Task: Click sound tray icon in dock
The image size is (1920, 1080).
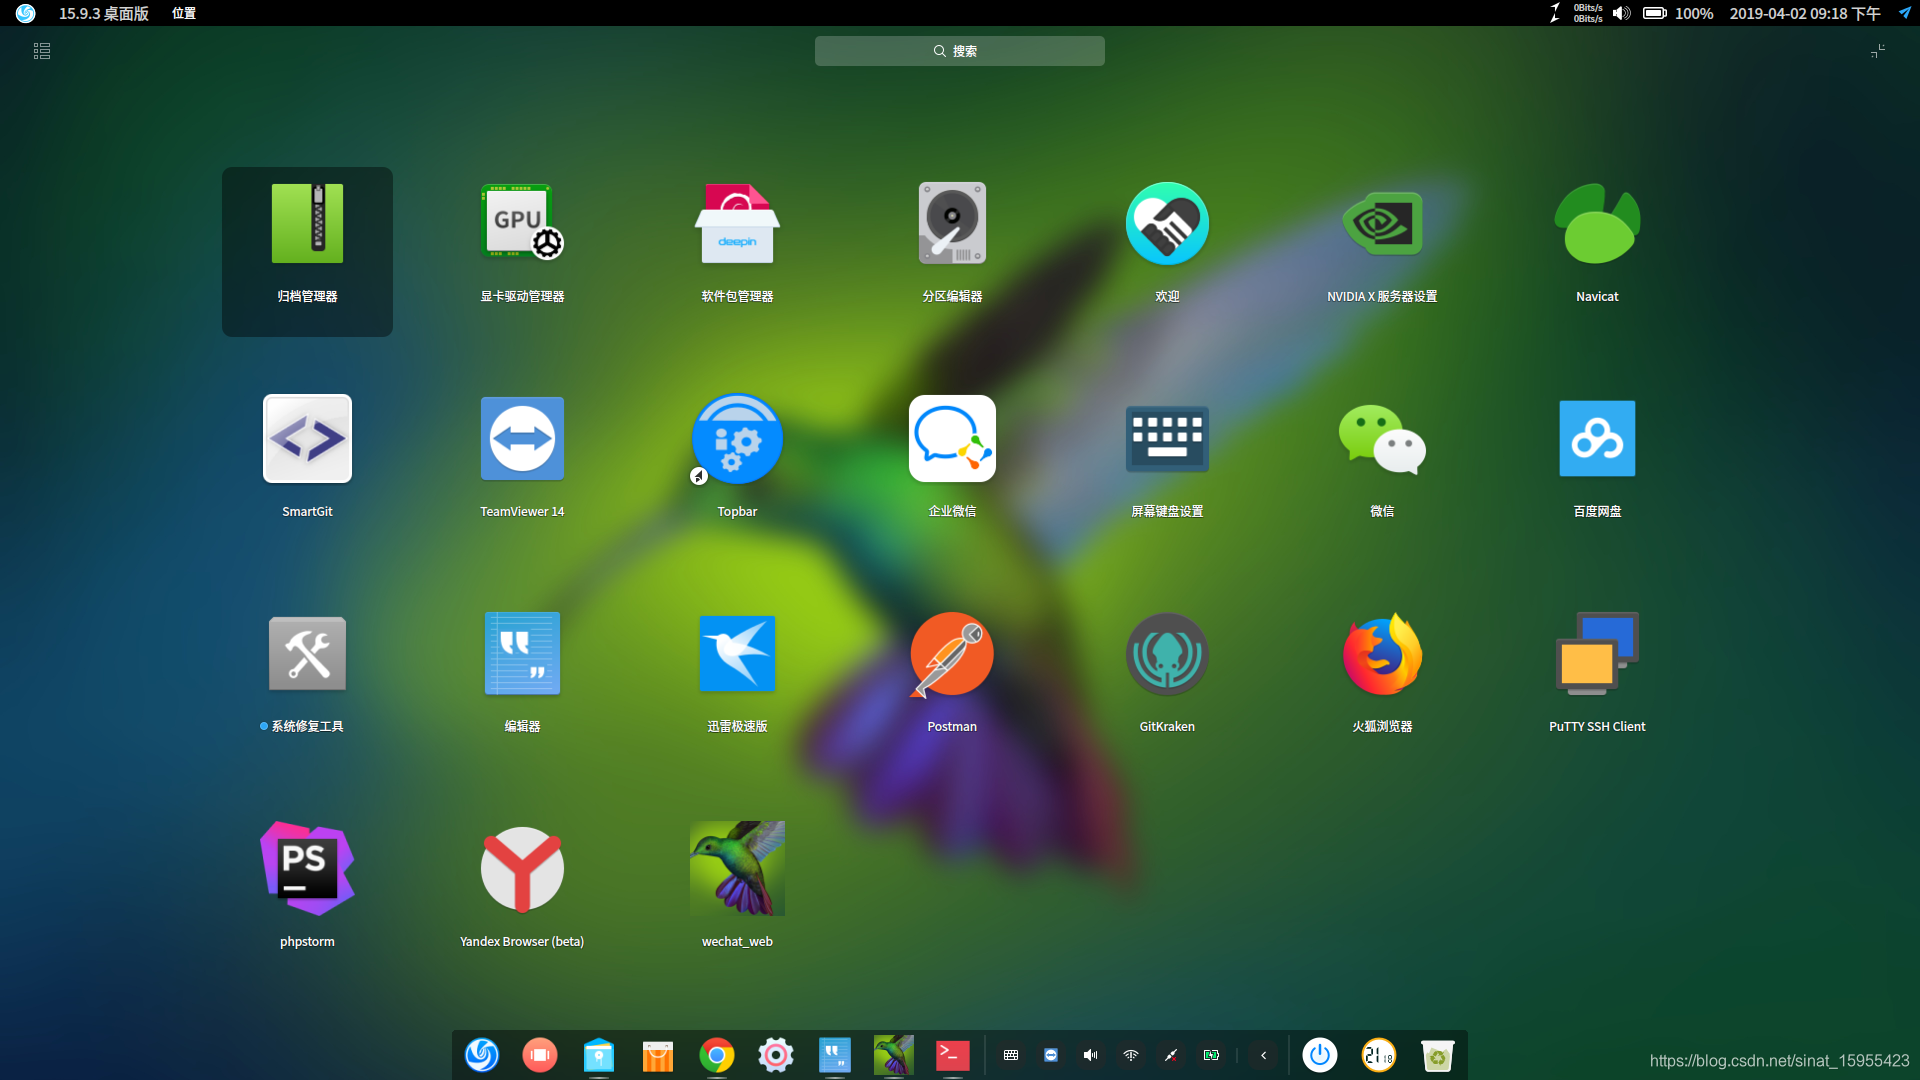Action: (1091, 1055)
